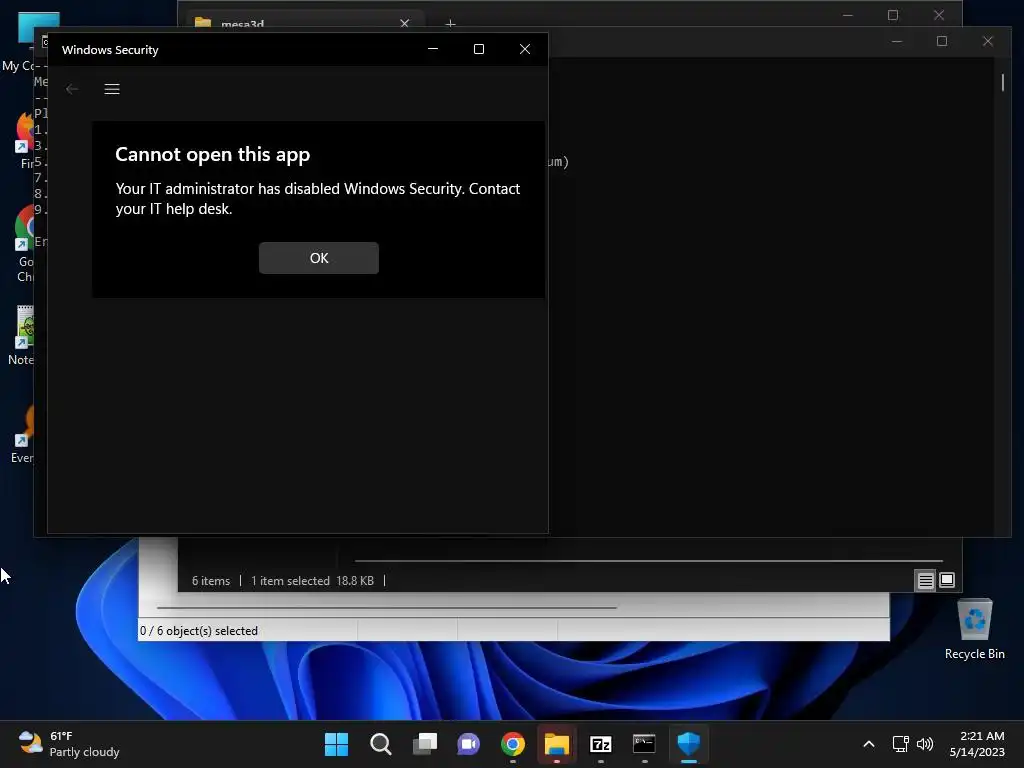Open Task View on the taskbar
The image size is (1024, 768).
[424, 744]
